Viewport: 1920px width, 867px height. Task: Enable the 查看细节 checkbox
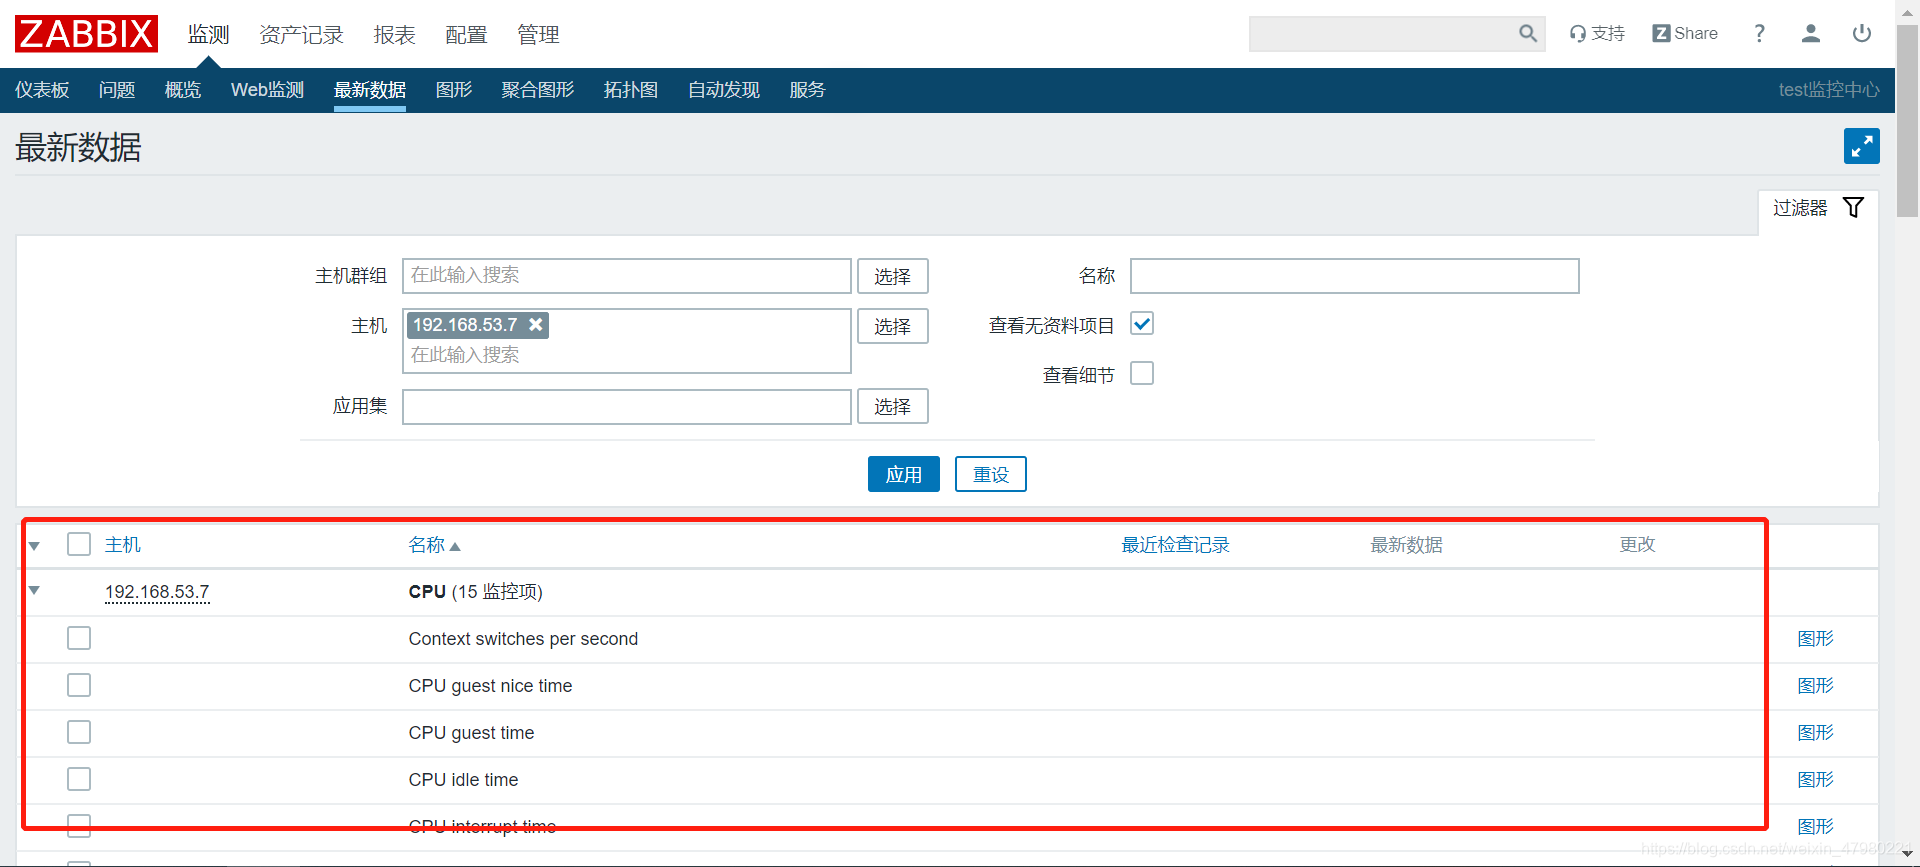[1142, 373]
